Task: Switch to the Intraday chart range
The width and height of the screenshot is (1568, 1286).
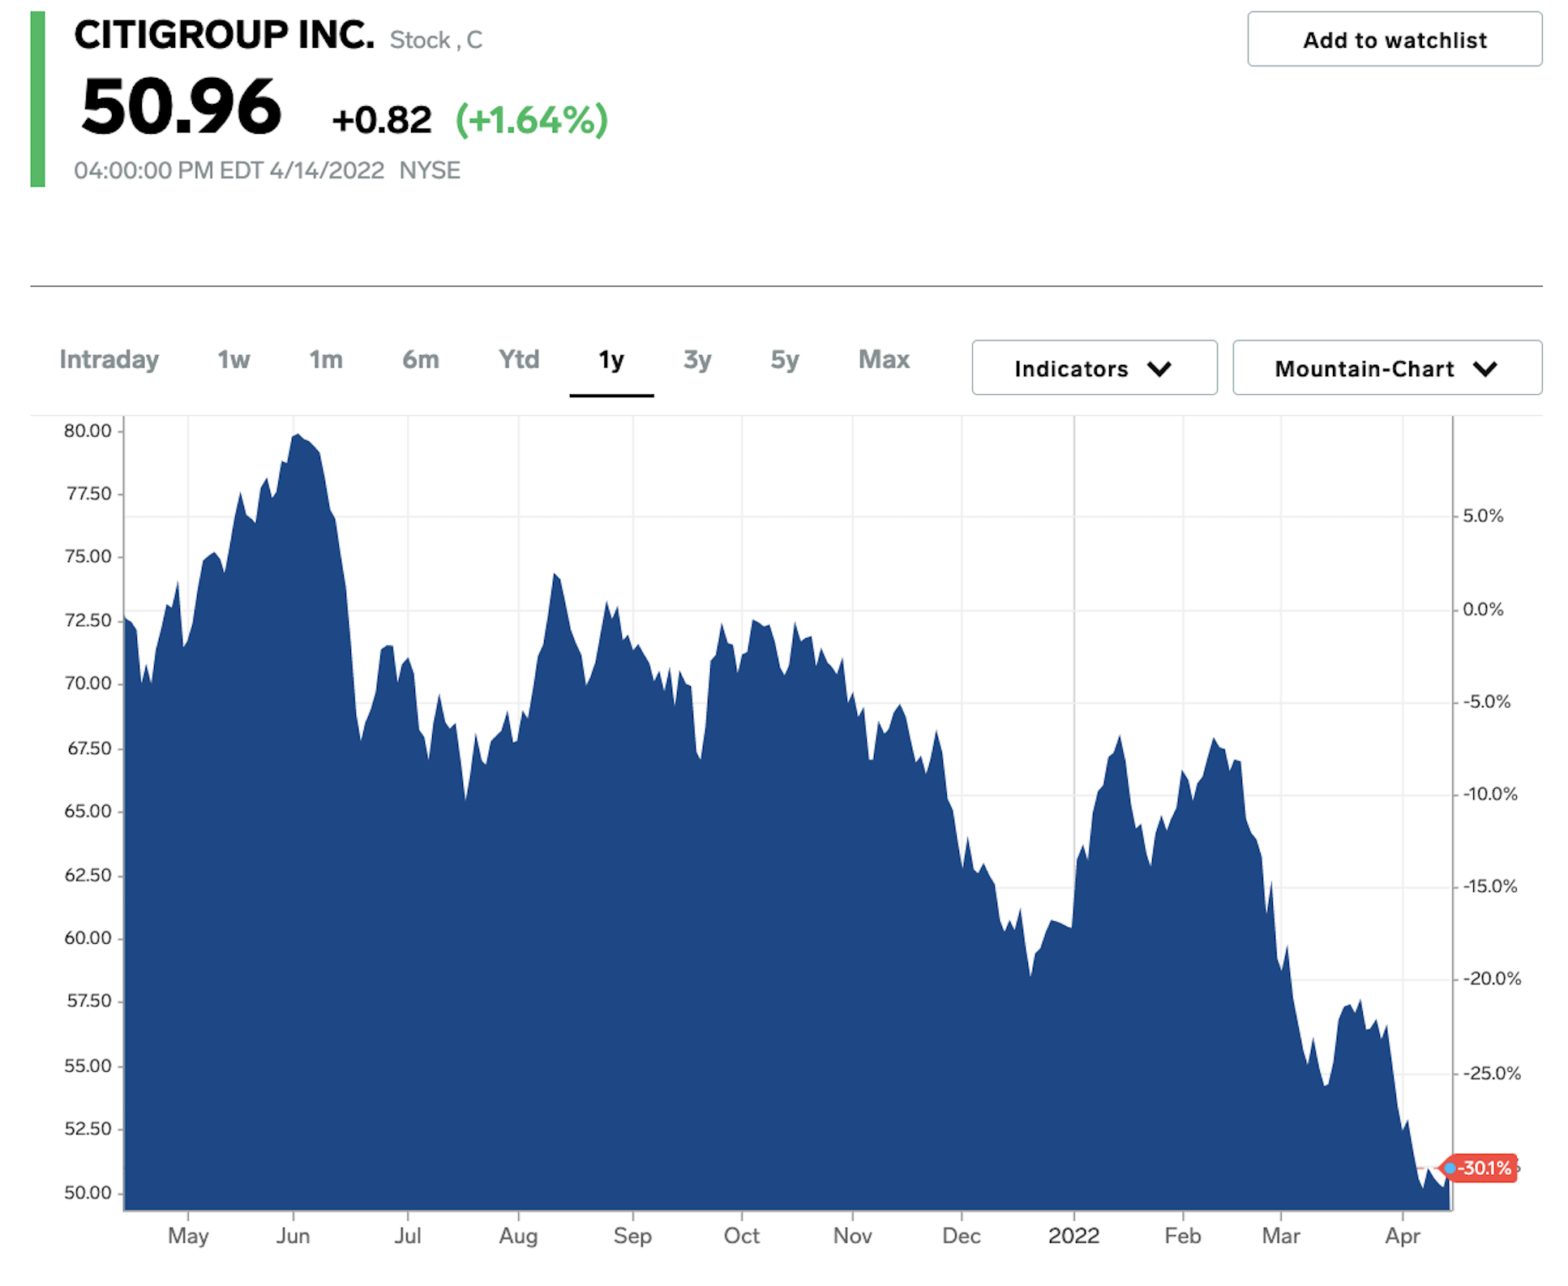Action: [109, 359]
